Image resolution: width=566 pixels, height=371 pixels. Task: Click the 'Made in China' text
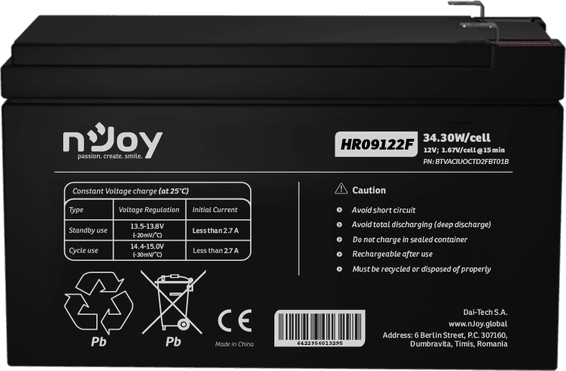[234, 344]
